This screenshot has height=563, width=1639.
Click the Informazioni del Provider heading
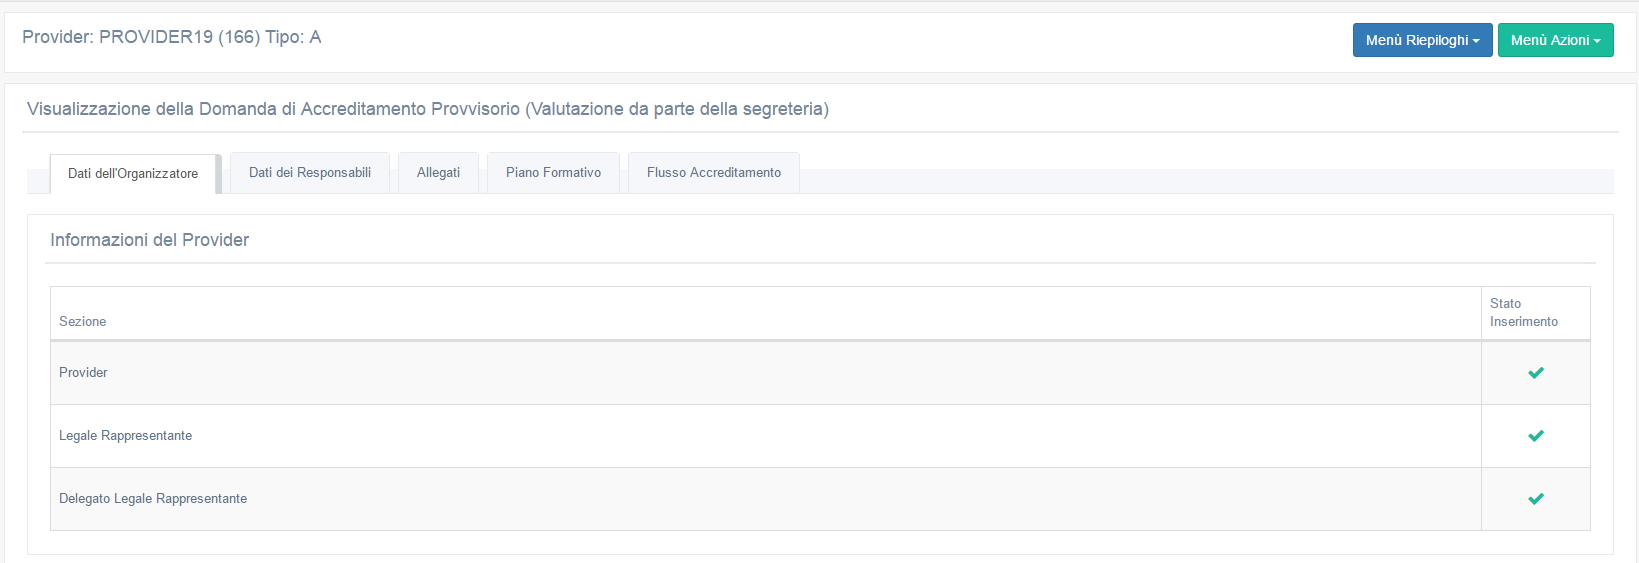click(150, 240)
